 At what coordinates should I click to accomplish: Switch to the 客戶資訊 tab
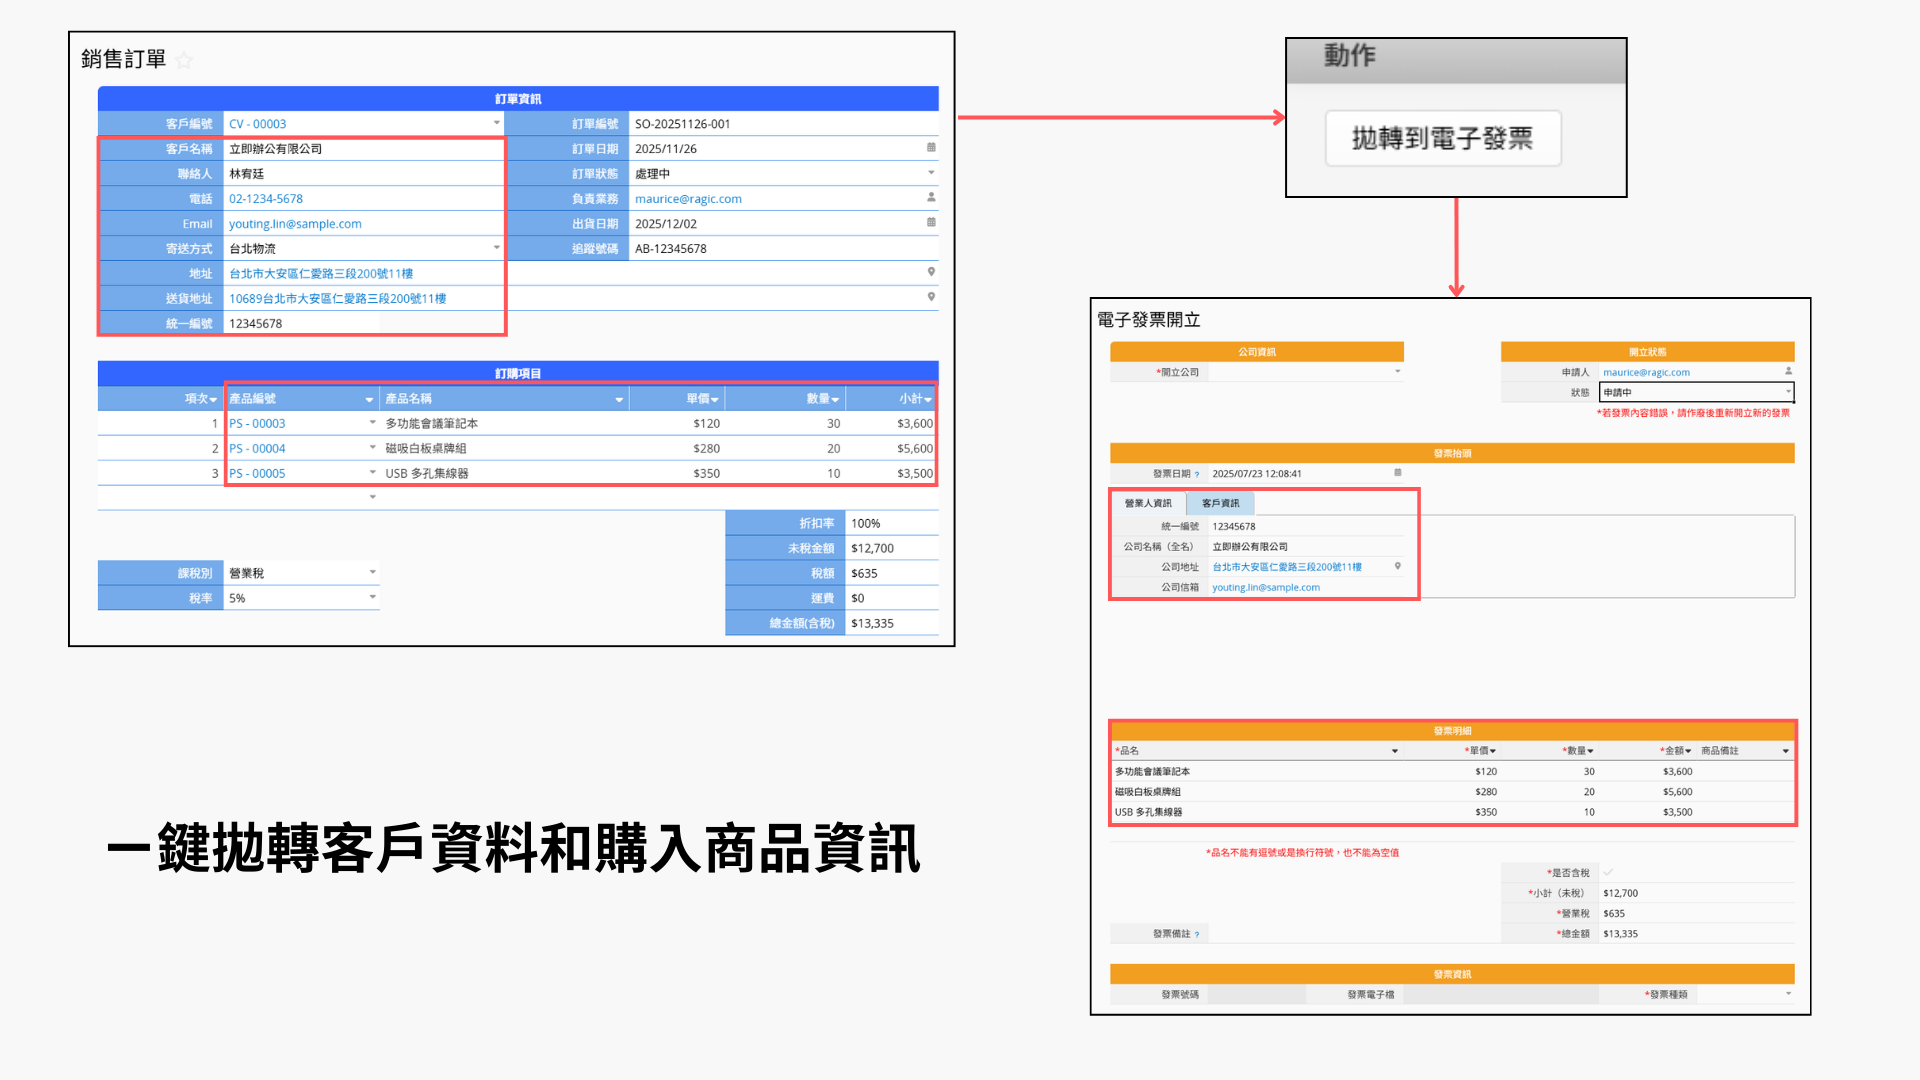1220,503
